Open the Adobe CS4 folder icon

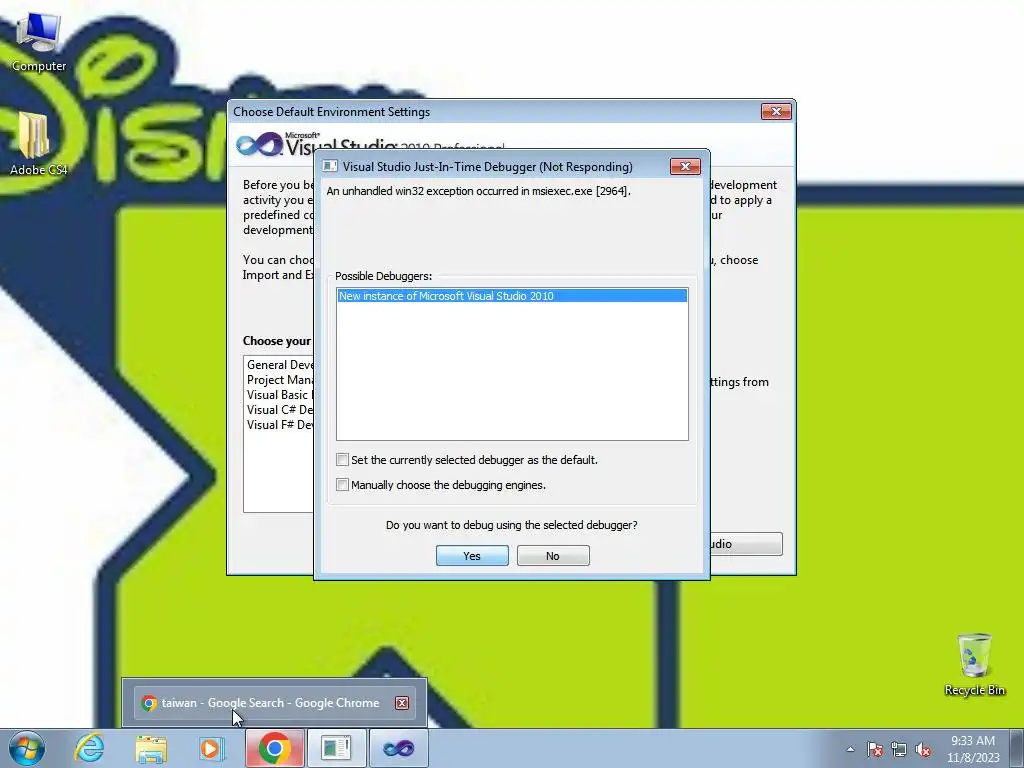[39, 144]
